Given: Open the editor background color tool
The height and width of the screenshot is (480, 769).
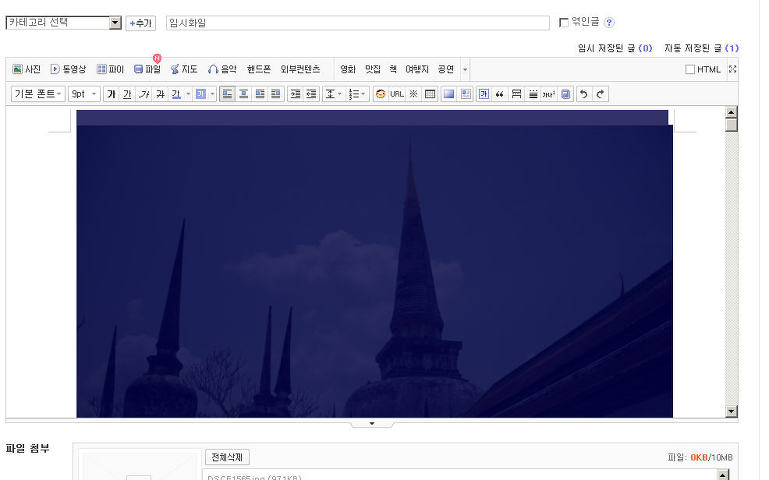Looking at the screenshot, I should click(449, 94).
